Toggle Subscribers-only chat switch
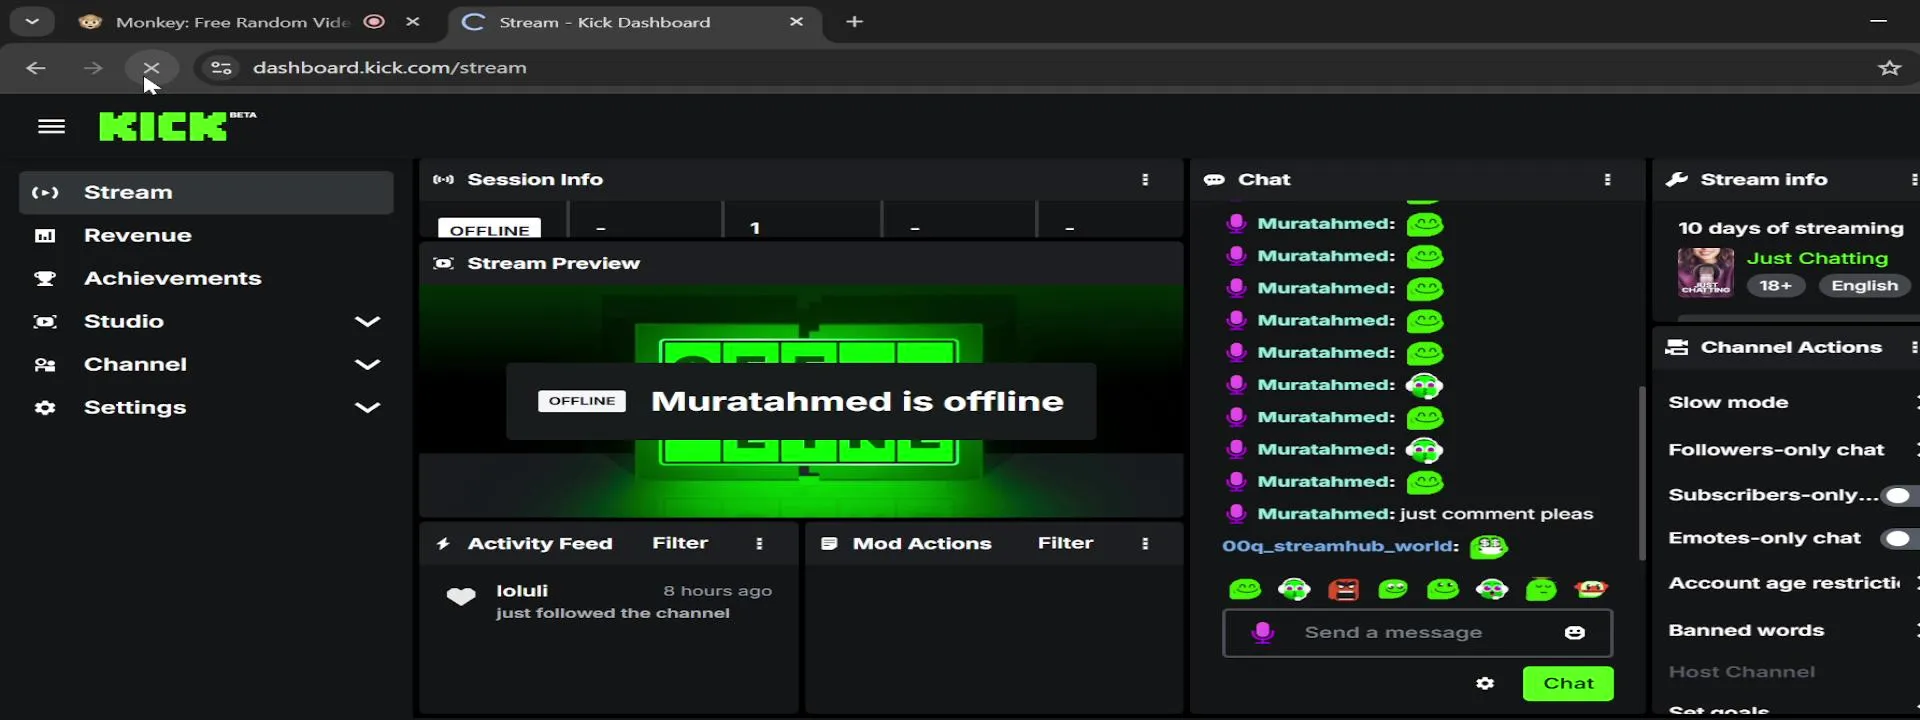Screen dimensions: 1920x720 (1899, 496)
